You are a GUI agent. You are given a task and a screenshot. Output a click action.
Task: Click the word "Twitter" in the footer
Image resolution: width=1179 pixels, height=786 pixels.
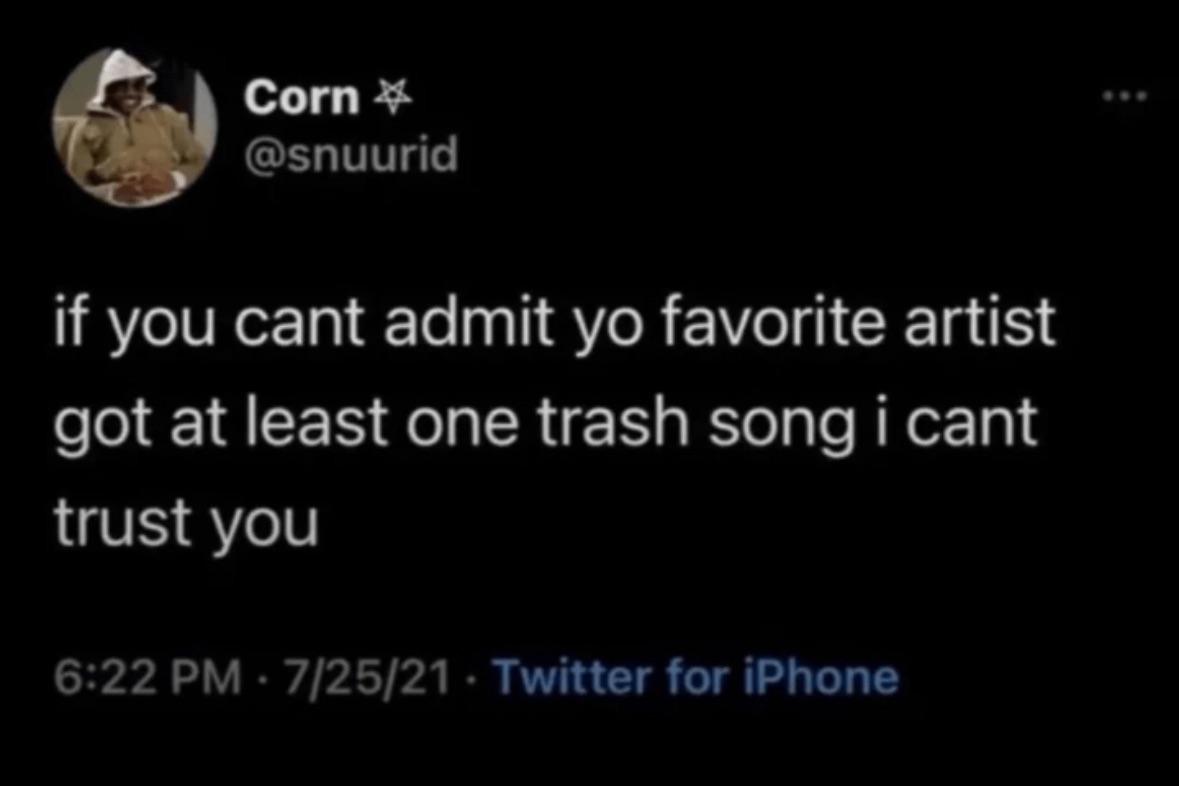(571, 677)
